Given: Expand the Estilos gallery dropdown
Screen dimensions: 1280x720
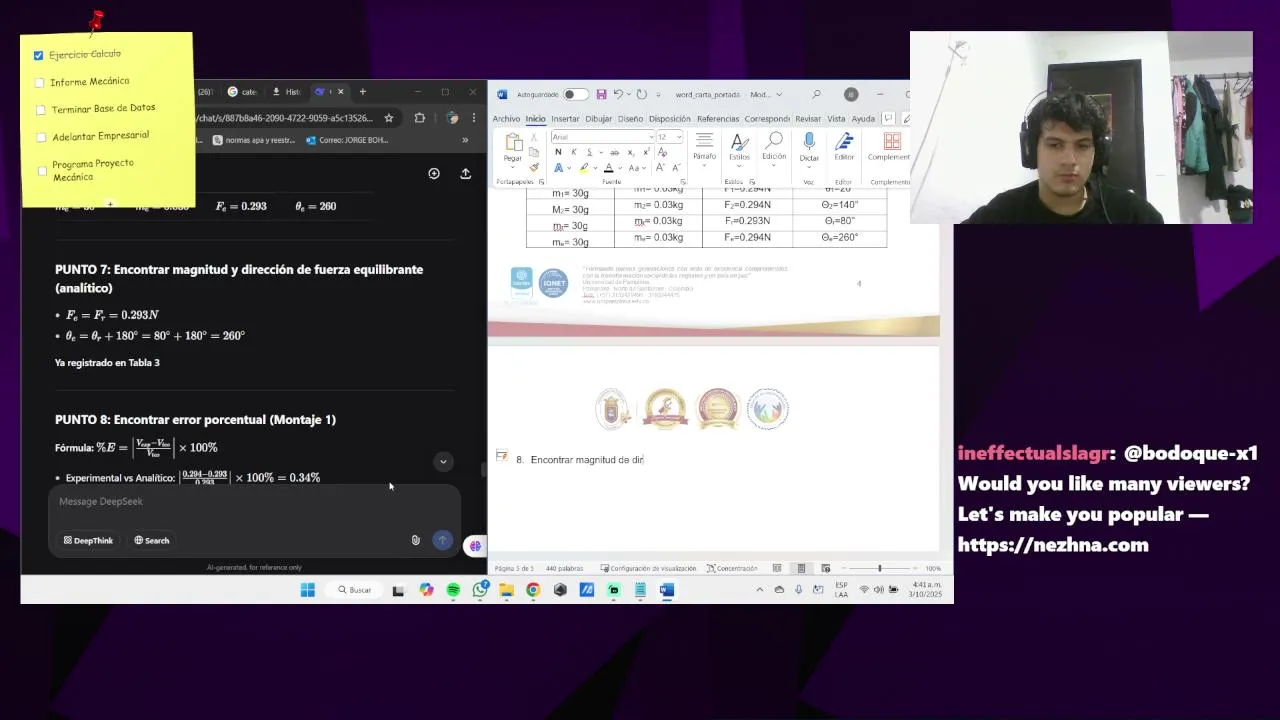Looking at the screenshot, I should [x=739, y=166].
